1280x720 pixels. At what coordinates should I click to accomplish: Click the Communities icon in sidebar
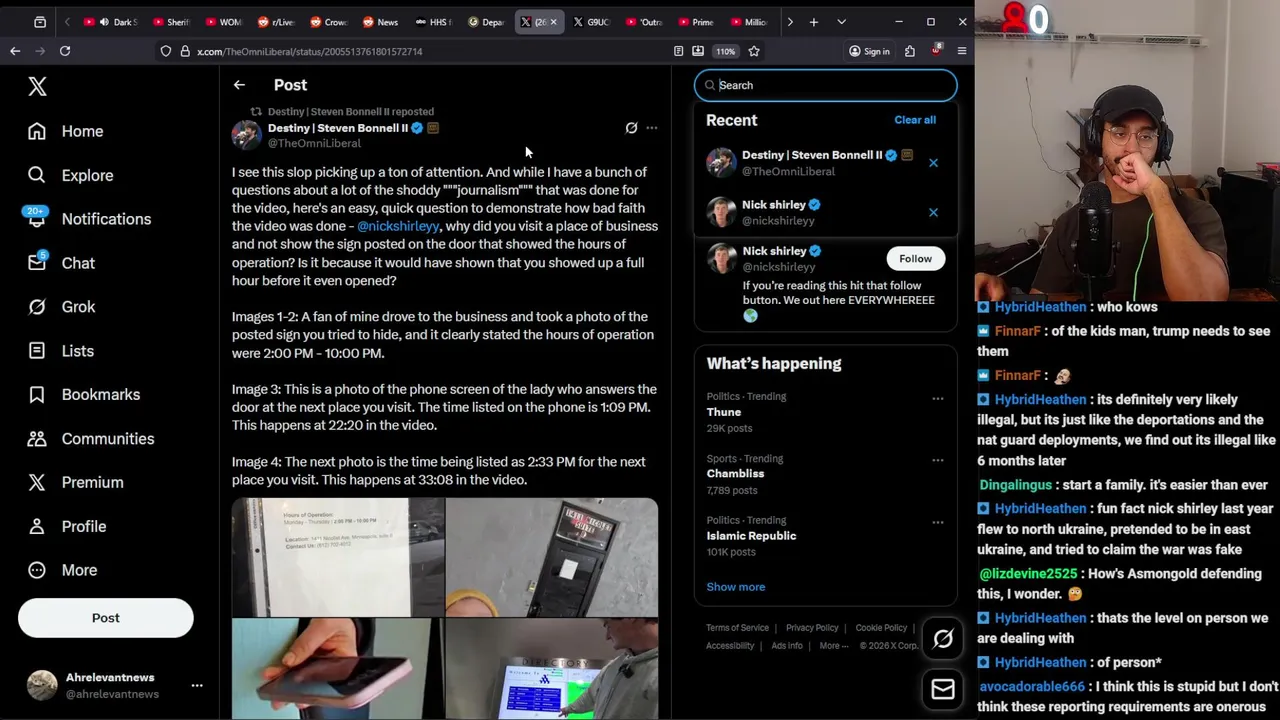pos(37,438)
